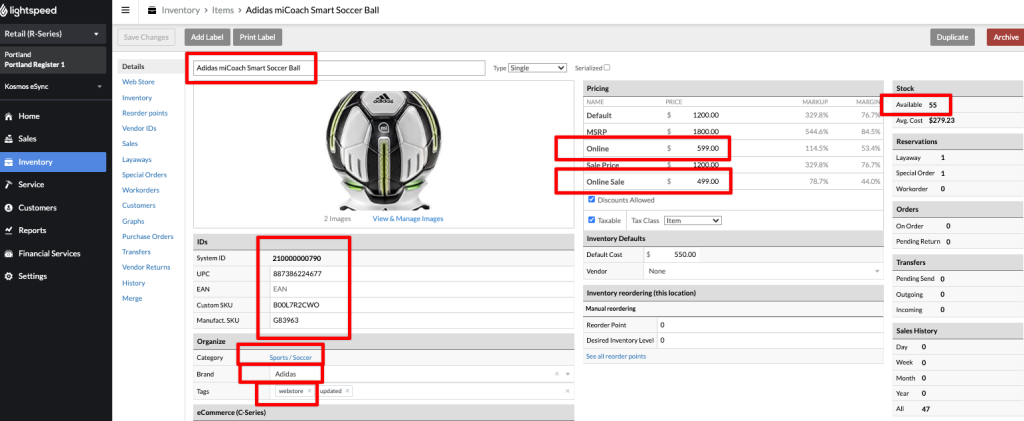
Task: Click the Service wrench icon
Action: point(8,185)
